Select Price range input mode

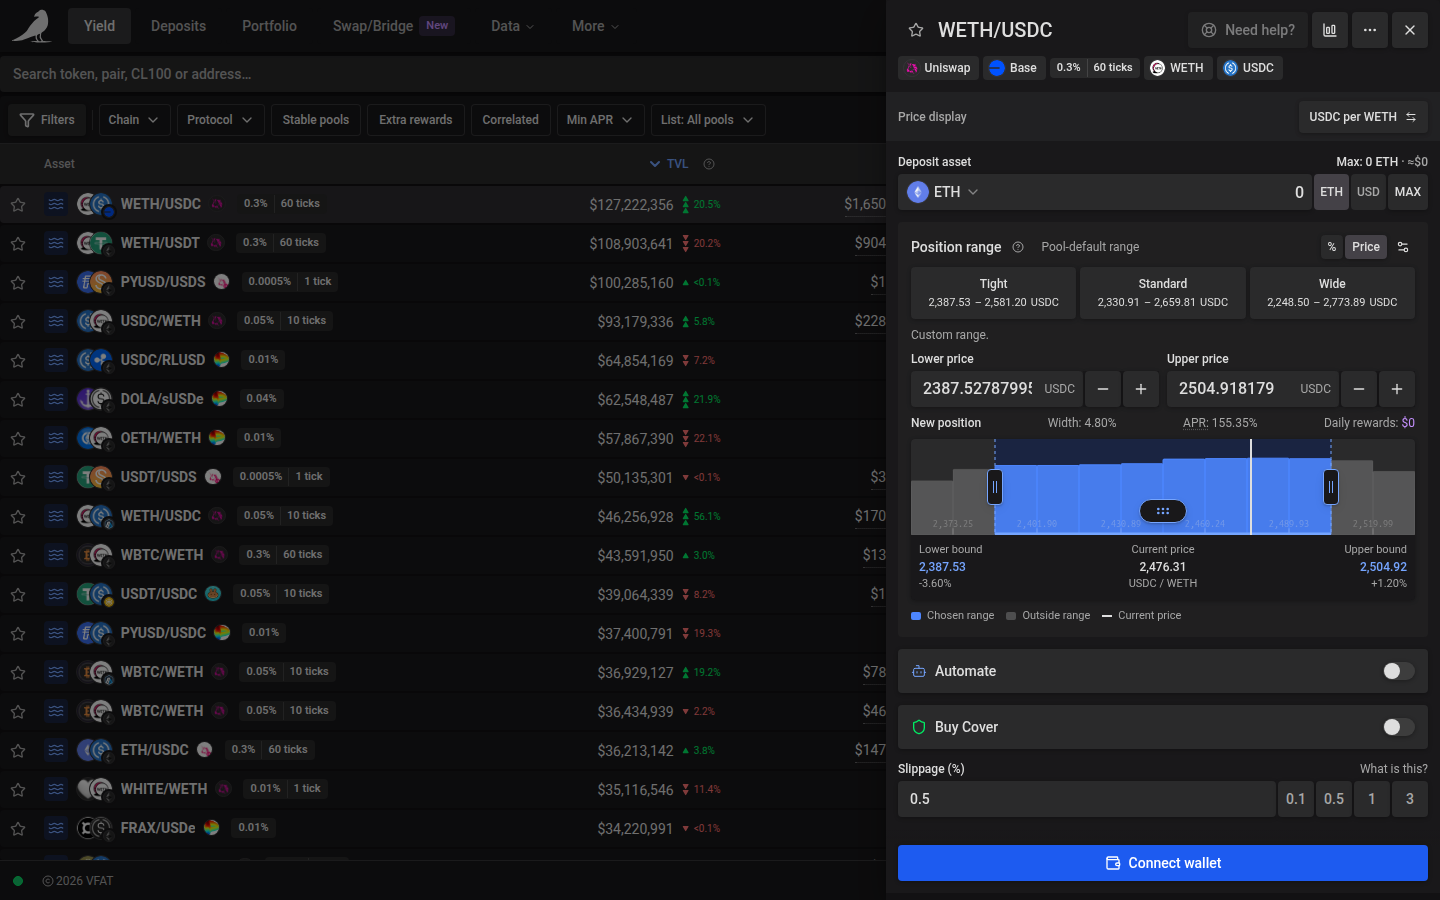point(1365,247)
